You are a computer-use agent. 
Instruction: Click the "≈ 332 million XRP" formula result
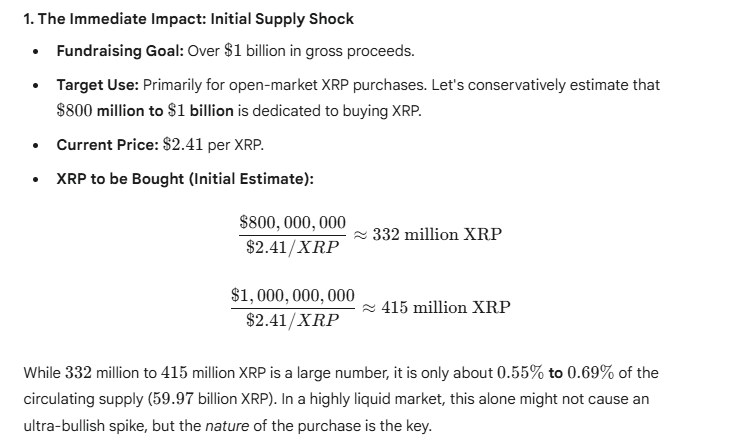click(427, 235)
